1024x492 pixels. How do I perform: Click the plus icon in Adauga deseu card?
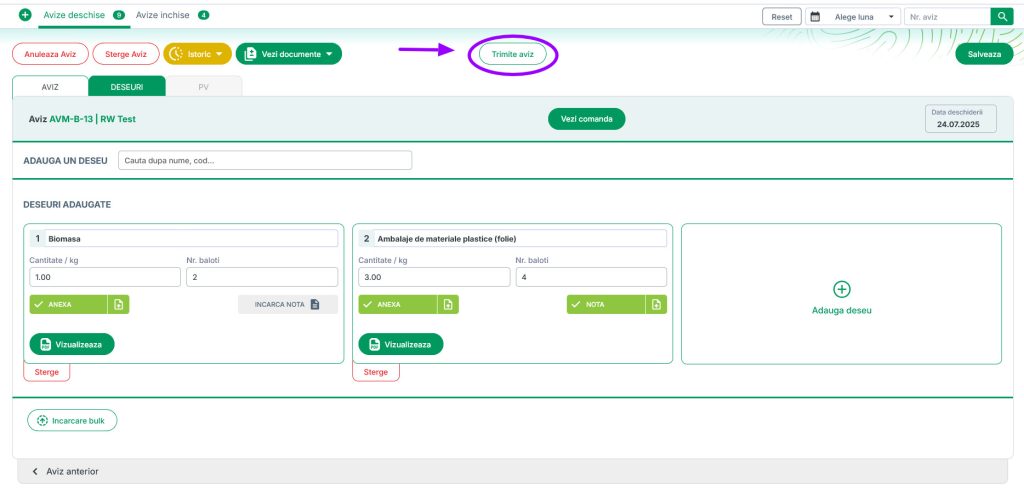(841, 289)
